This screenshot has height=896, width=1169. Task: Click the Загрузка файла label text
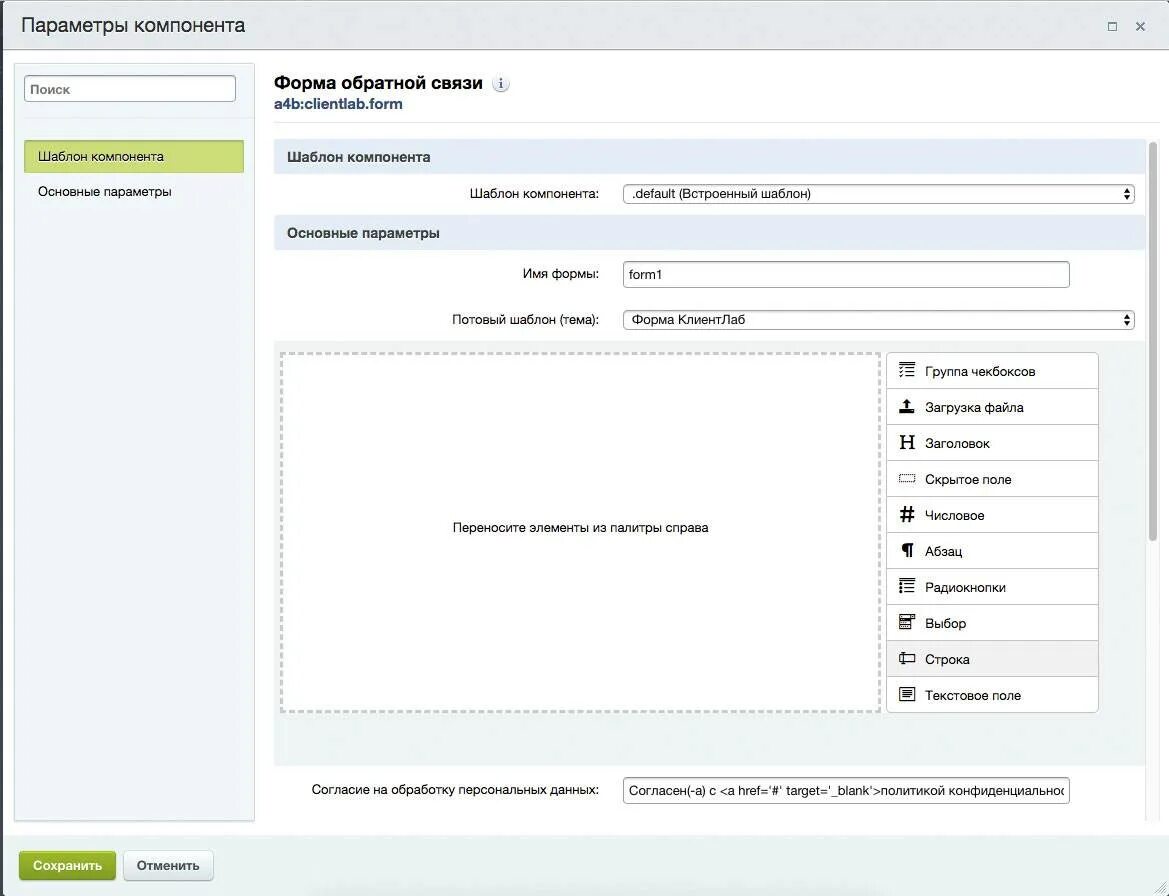click(974, 407)
